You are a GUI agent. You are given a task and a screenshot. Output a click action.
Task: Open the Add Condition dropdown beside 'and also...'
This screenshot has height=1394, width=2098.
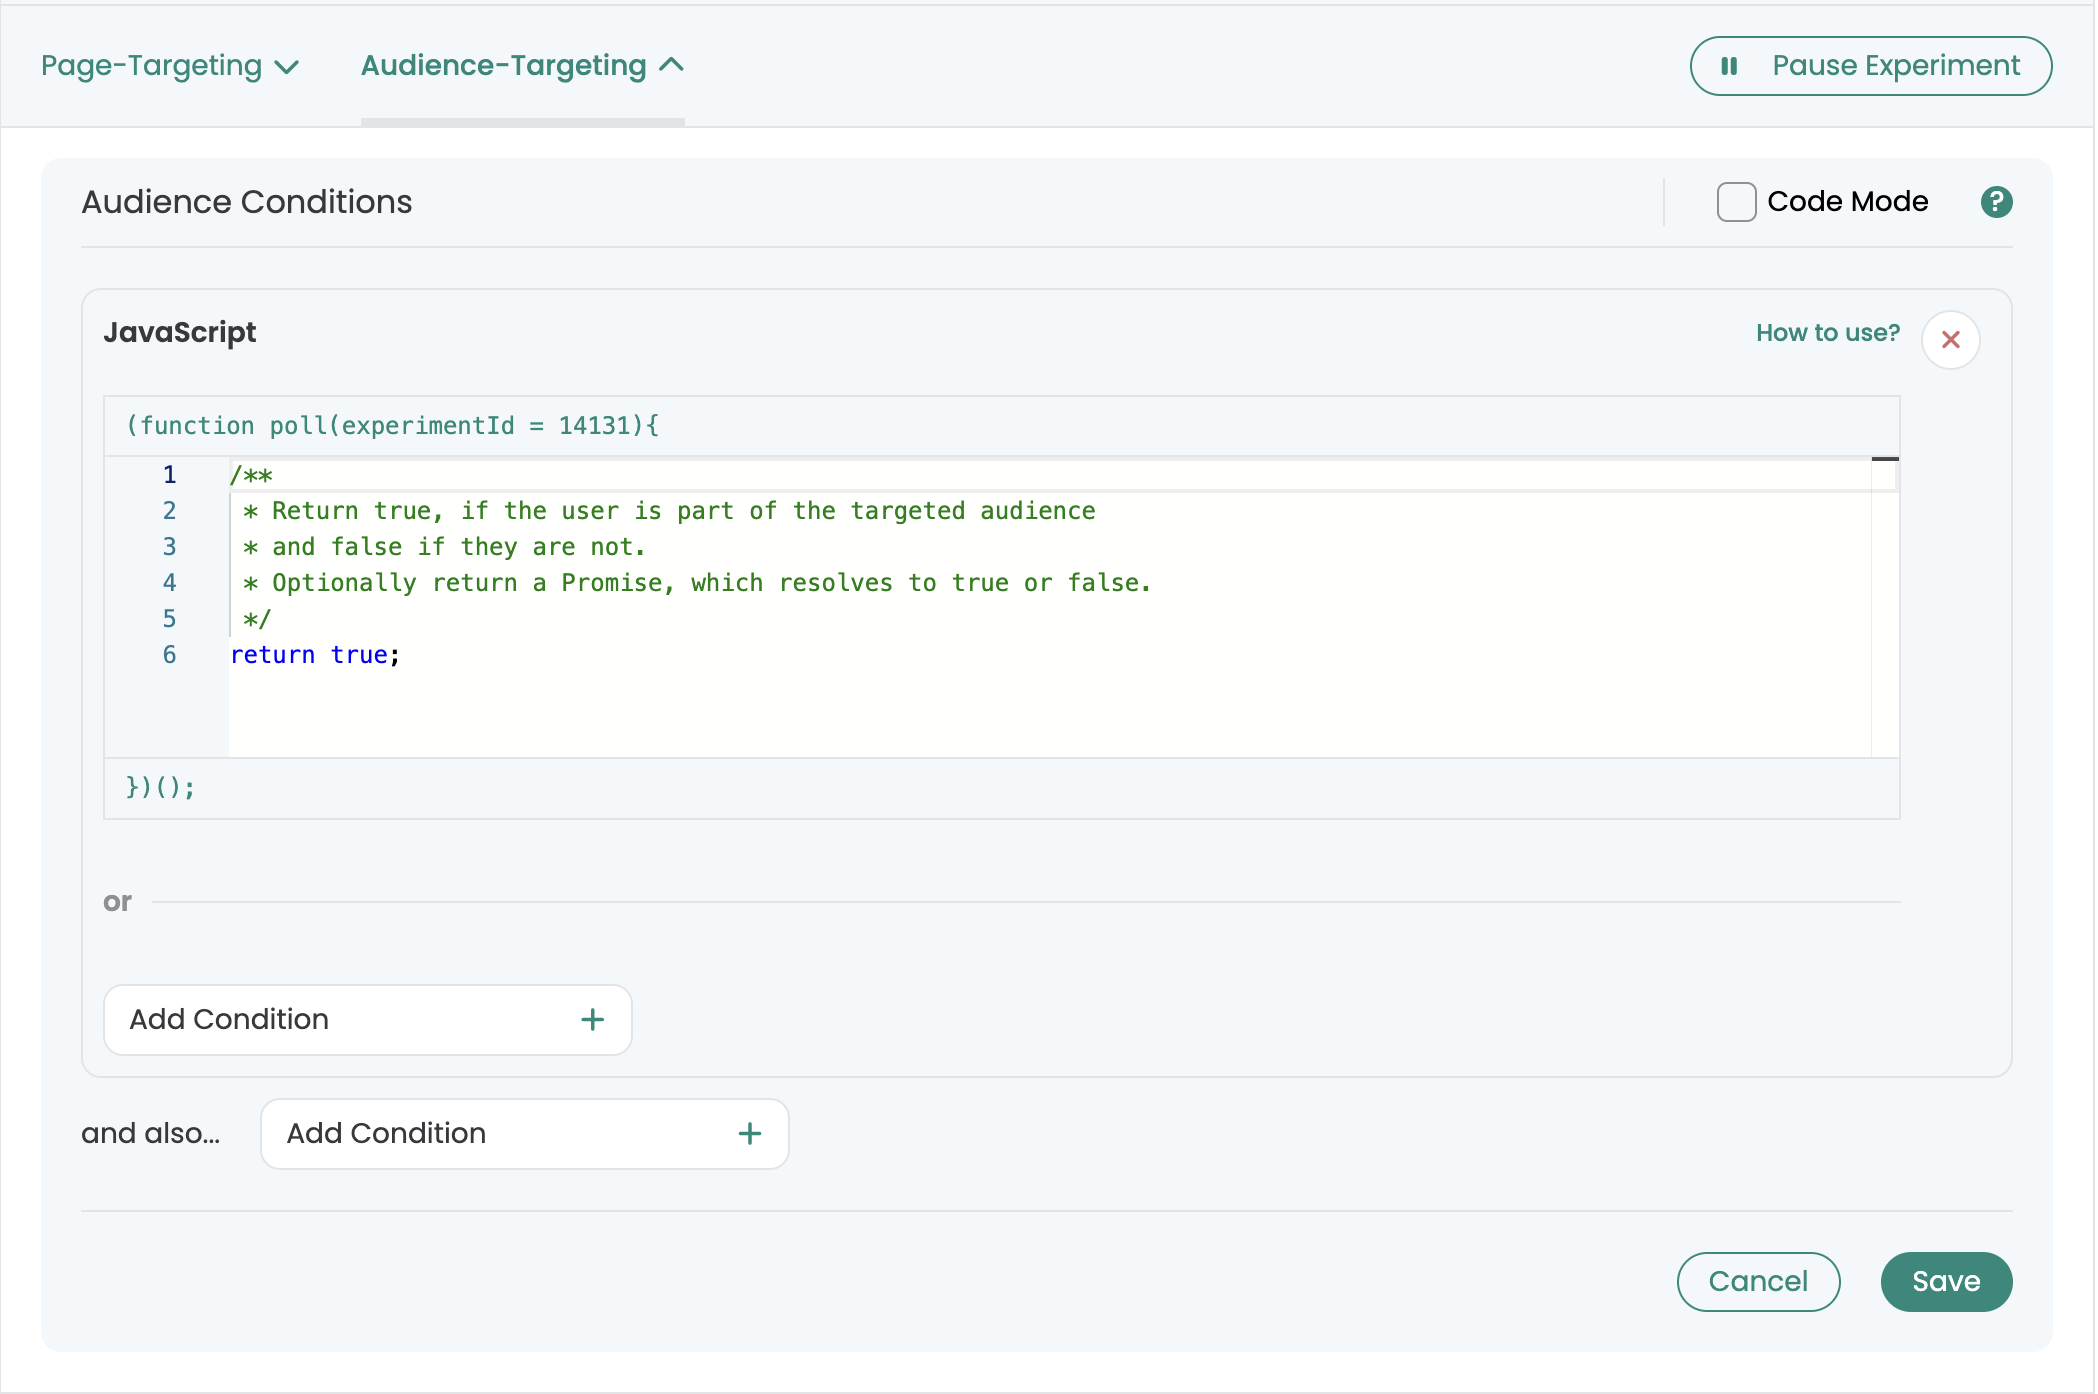coord(524,1134)
